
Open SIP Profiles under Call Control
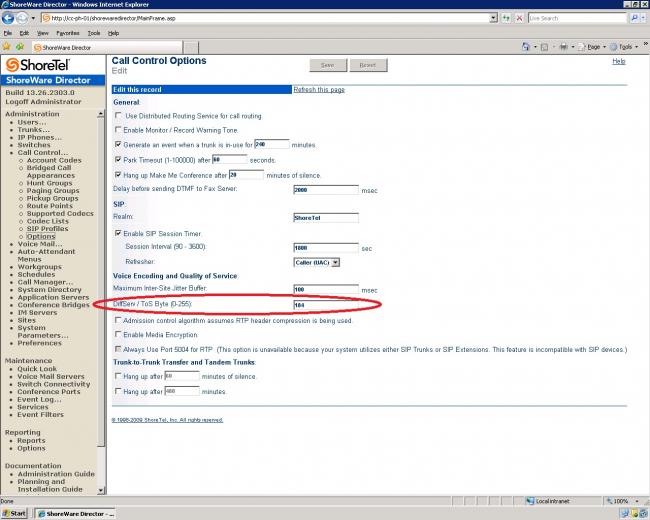point(47,229)
